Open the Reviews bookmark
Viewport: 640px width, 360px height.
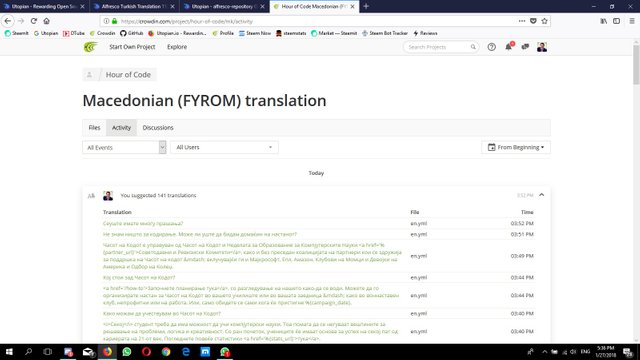(x=425, y=33)
